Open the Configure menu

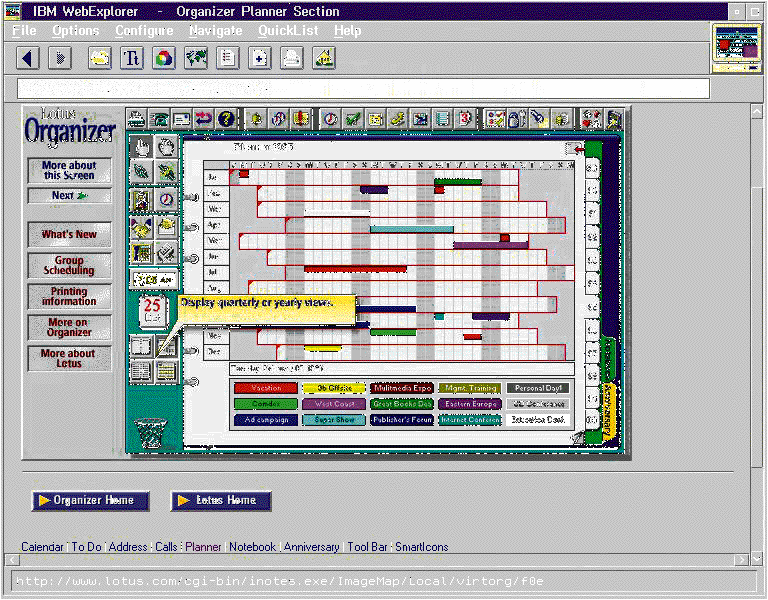[144, 30]
